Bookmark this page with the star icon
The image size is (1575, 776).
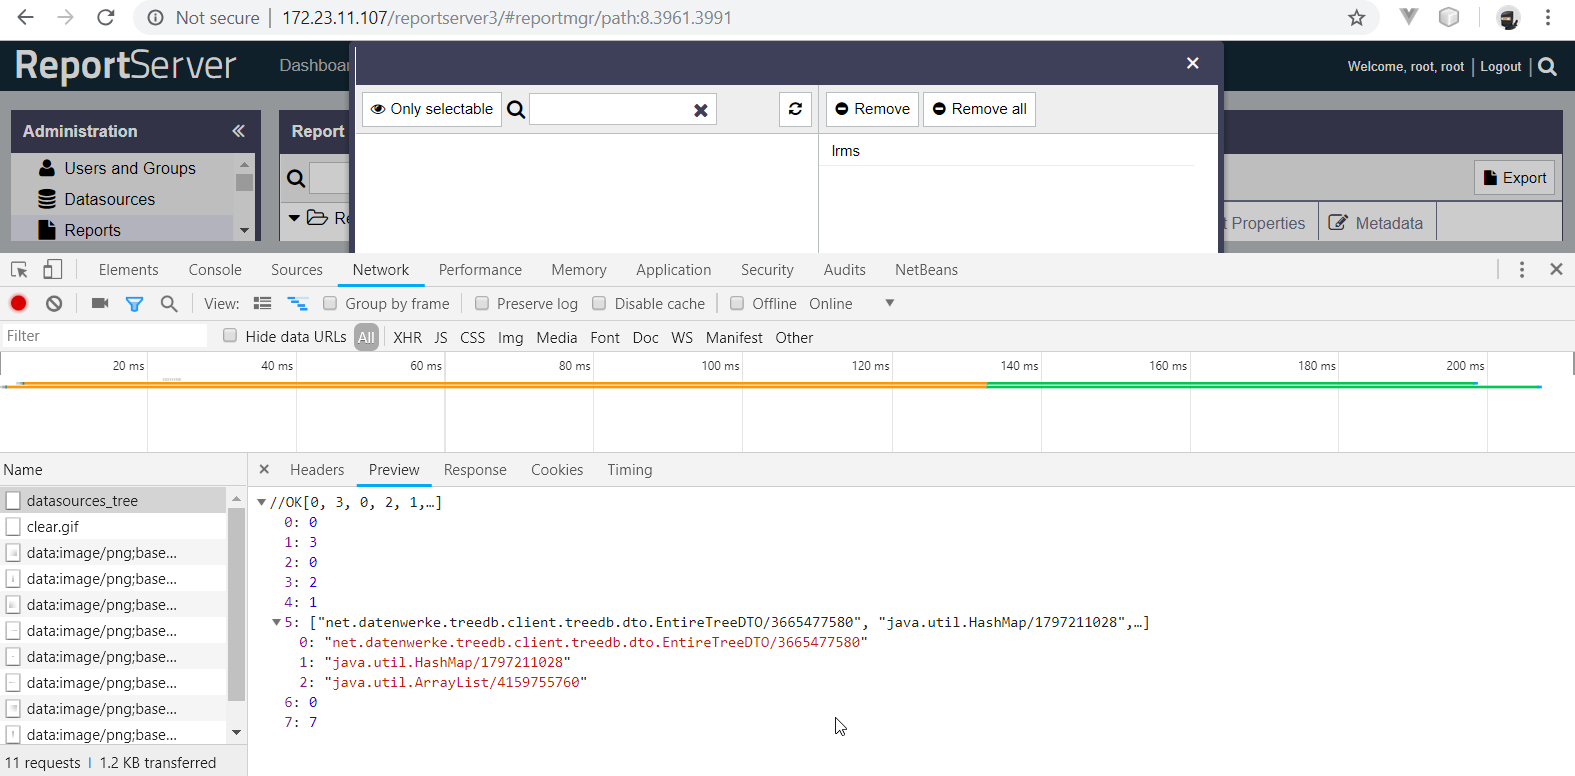click(x=1356, y=17)
